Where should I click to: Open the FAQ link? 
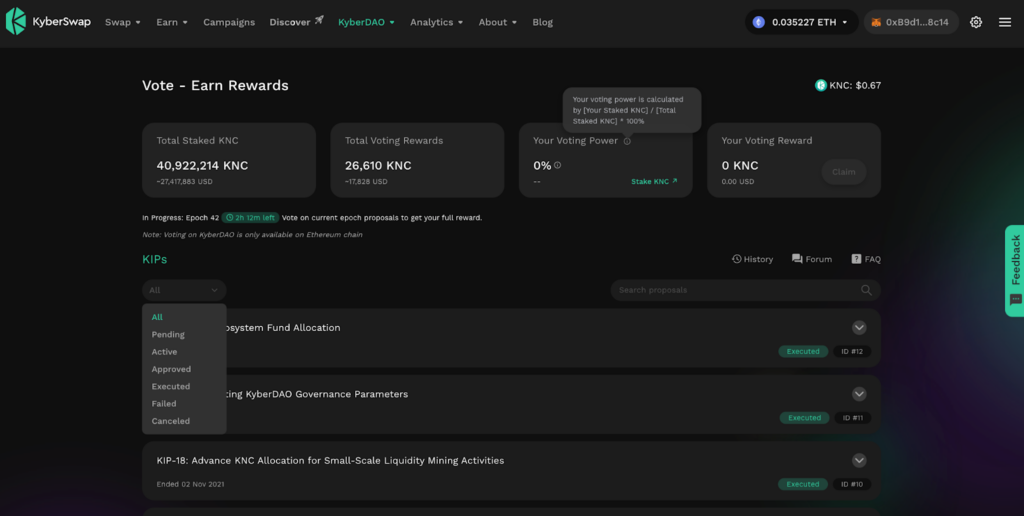pyautogui.click(x=866, y=259)
